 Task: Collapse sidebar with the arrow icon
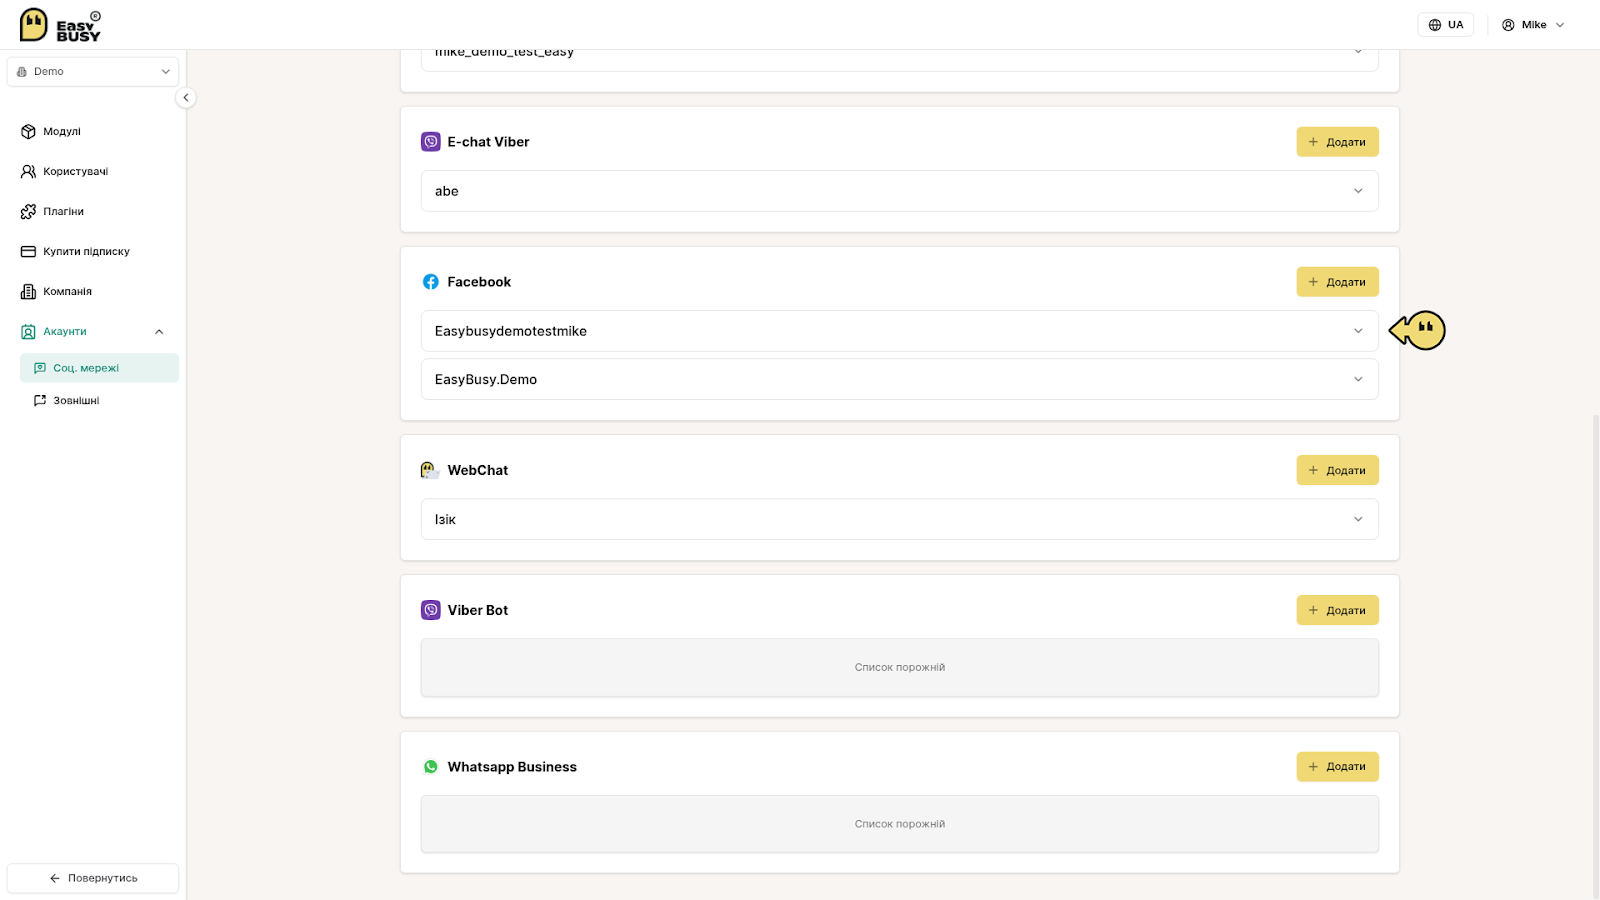tap(185, 97)
